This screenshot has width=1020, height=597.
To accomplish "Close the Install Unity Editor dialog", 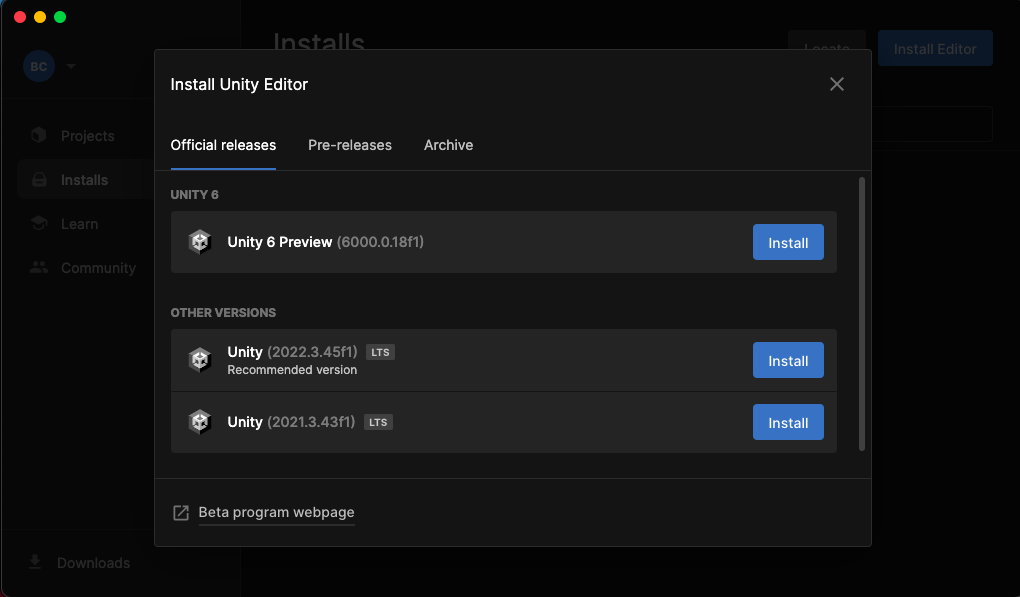I will (x=837, y=84).
